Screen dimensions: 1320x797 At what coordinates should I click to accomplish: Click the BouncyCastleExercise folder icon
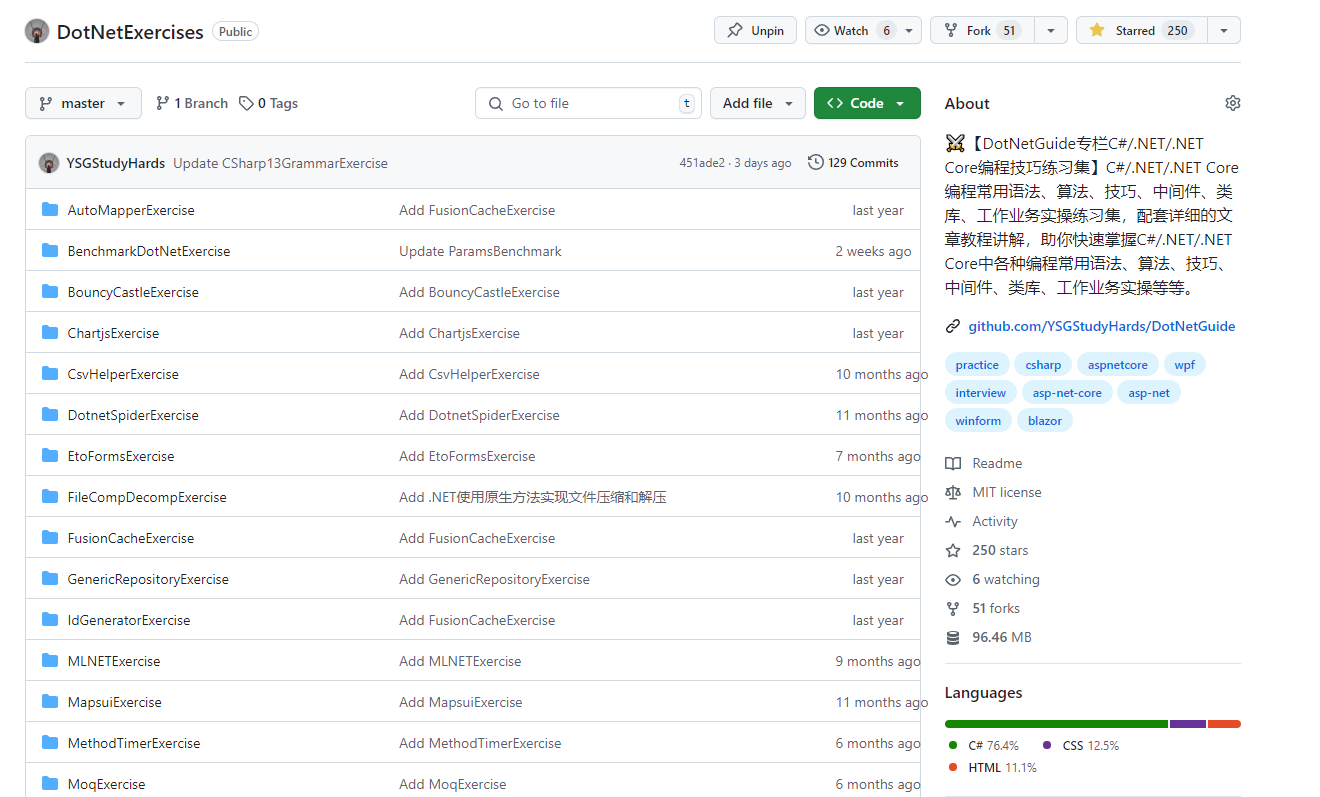50,292
